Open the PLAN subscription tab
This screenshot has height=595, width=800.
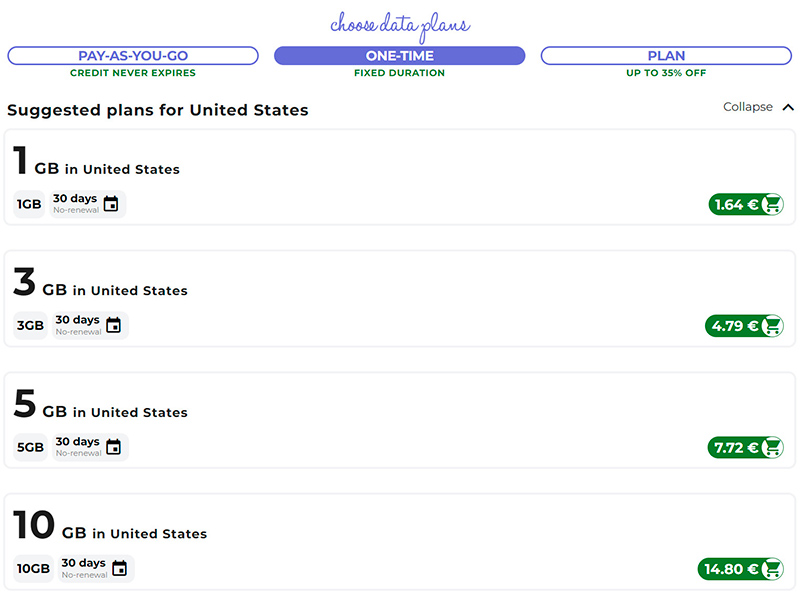[x=666, y=56]
